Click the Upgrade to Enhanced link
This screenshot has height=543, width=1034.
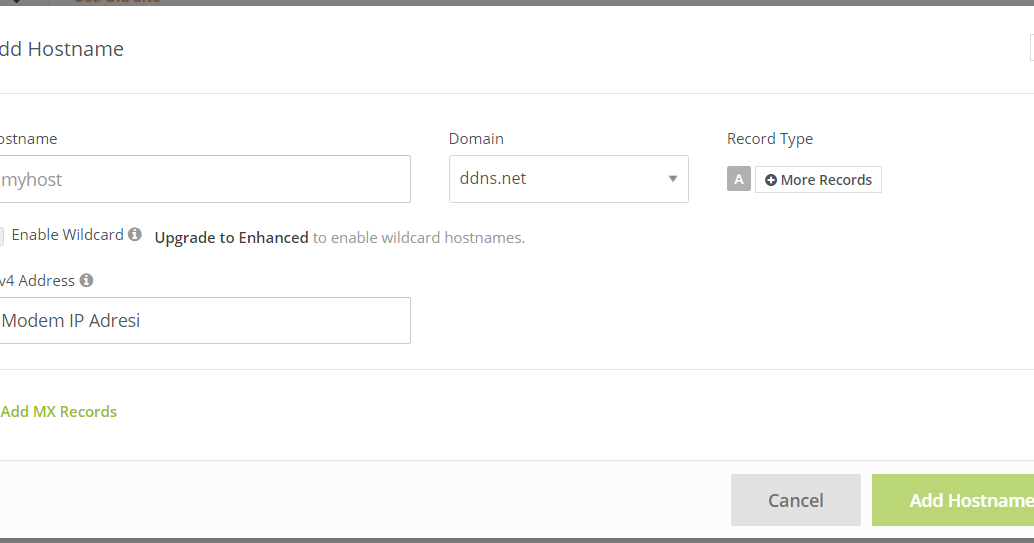click(231, 238)
